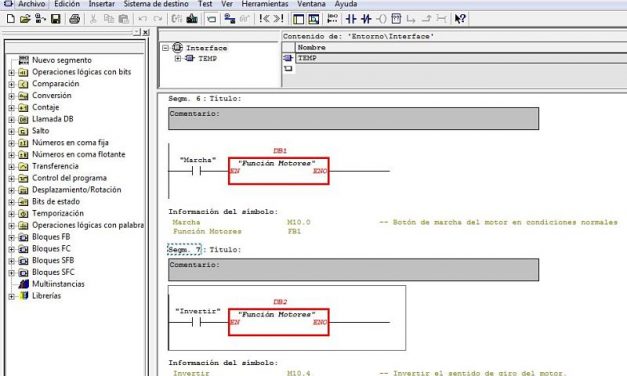This screenshot has width=627, height=376.
Task: Click the Open folder toolbar icon
Action: (x=25, y=19)
